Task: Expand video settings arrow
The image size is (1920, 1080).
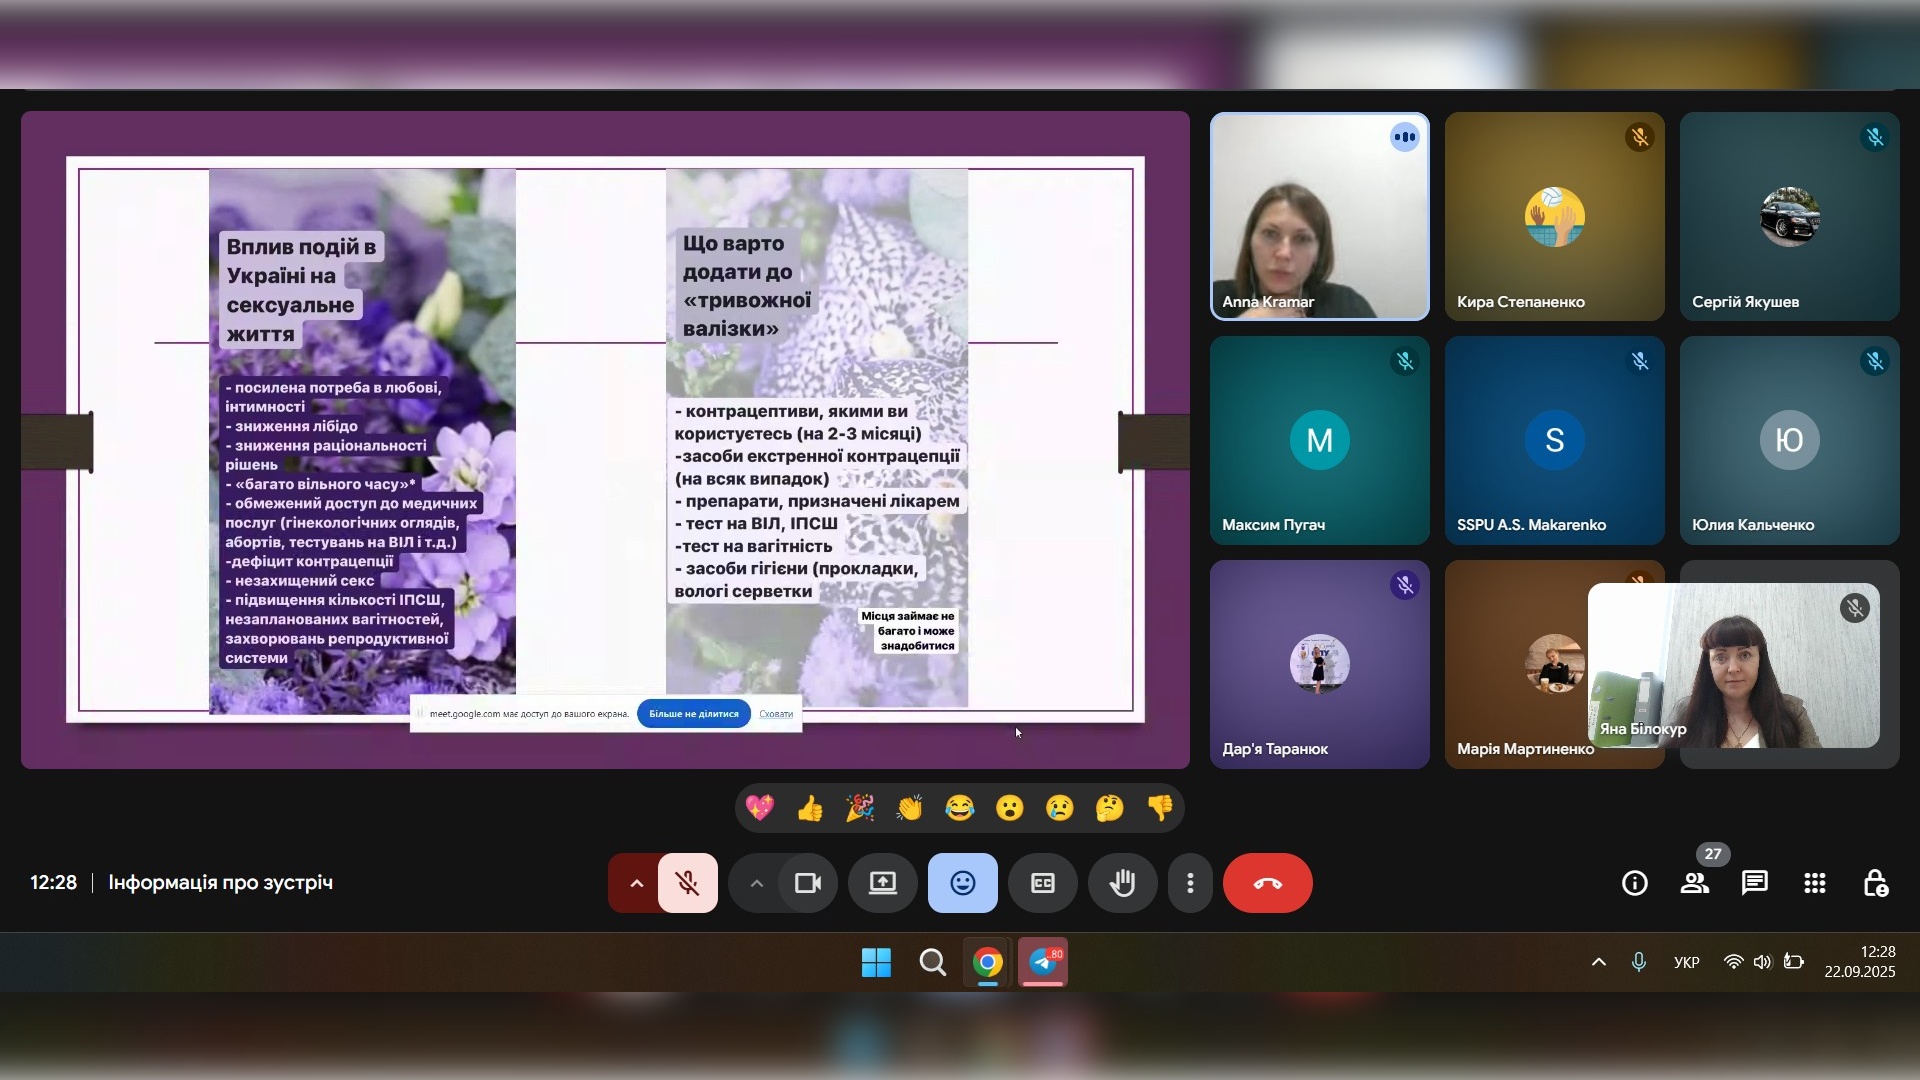Action: click(756, 883)
